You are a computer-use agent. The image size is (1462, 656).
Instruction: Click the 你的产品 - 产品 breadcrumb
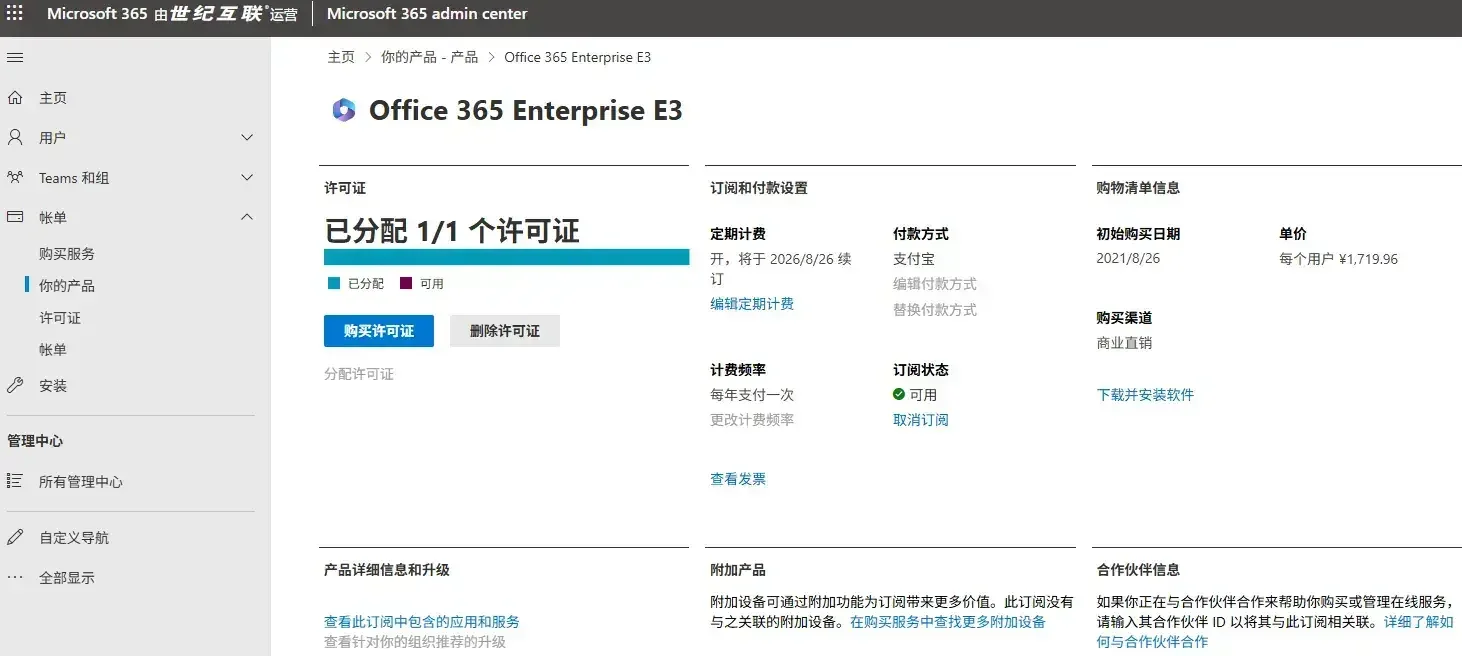coord(430,57)
